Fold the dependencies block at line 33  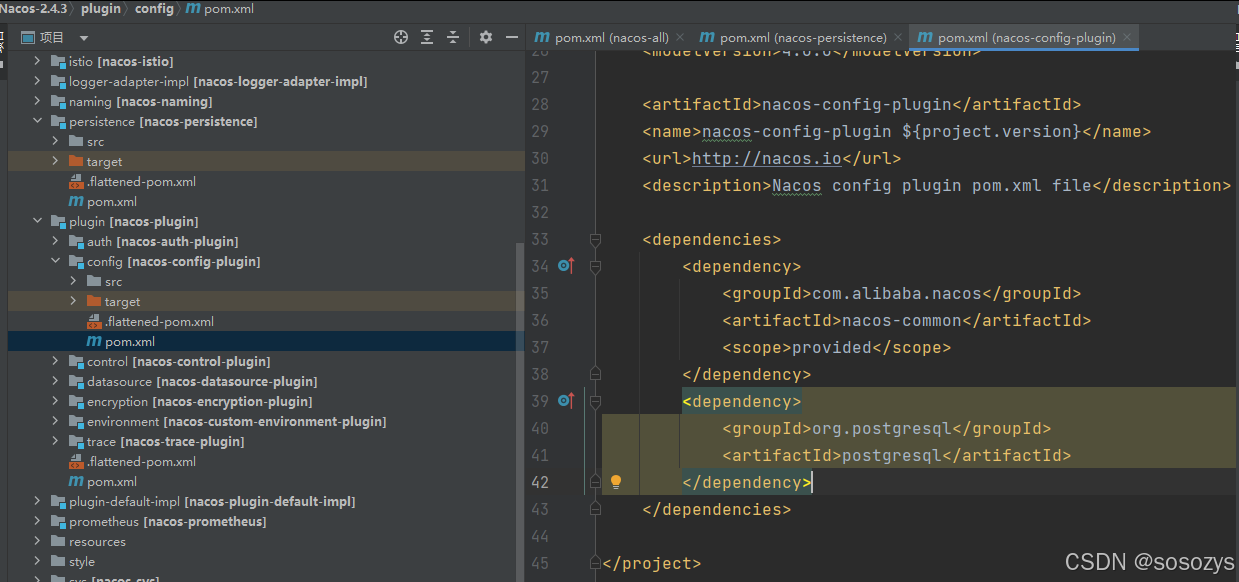coord(596,239)
